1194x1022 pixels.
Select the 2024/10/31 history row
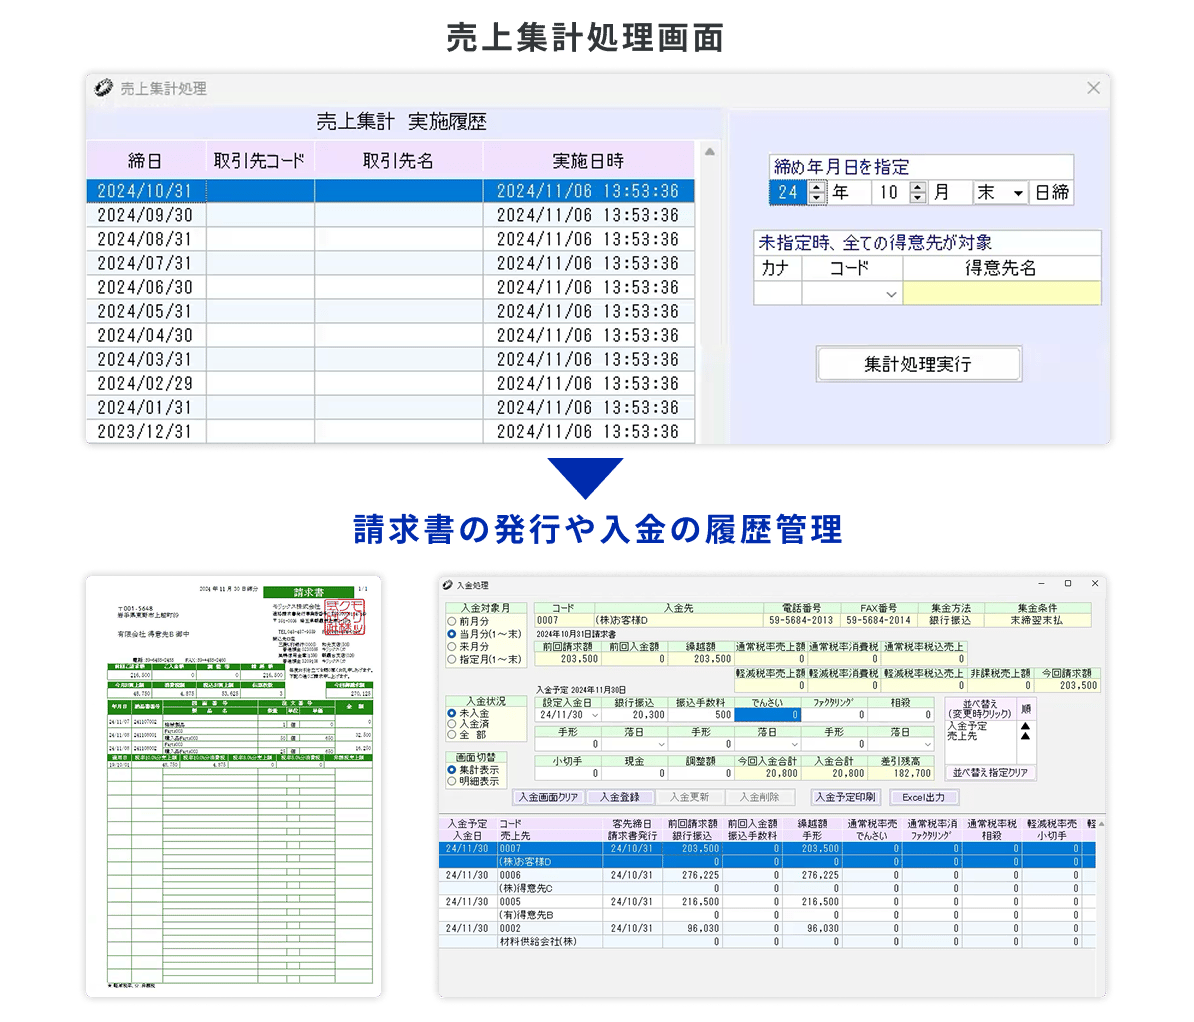391,191
